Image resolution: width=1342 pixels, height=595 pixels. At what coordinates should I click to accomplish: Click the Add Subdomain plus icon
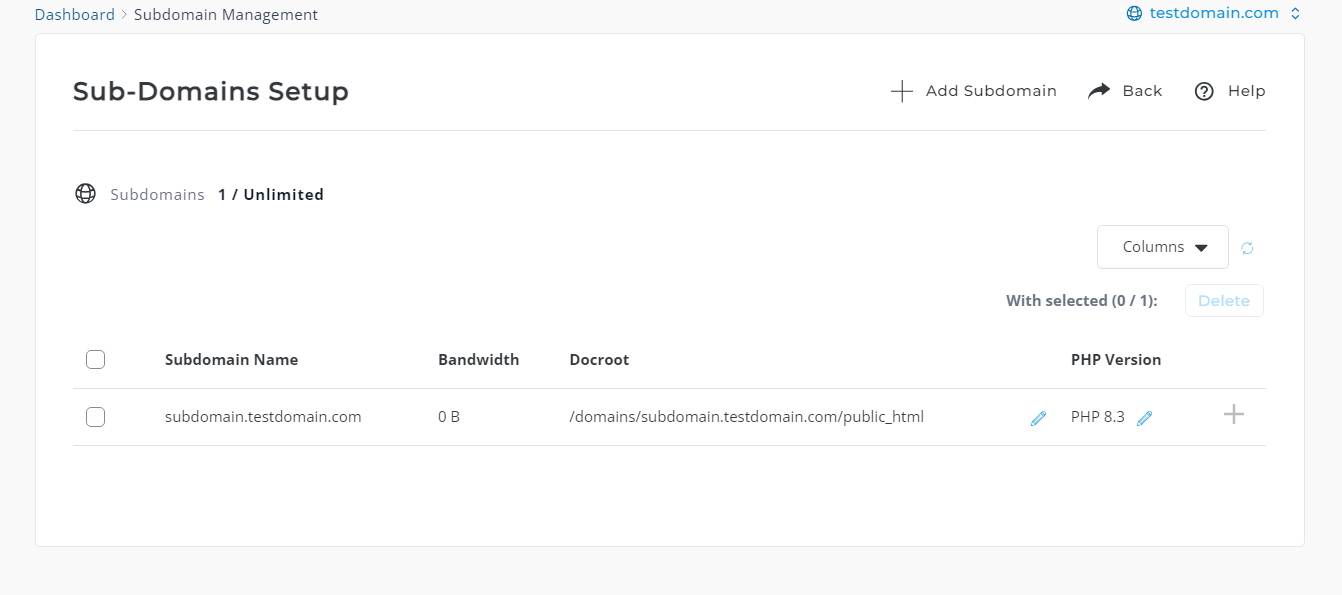[902, 92]
